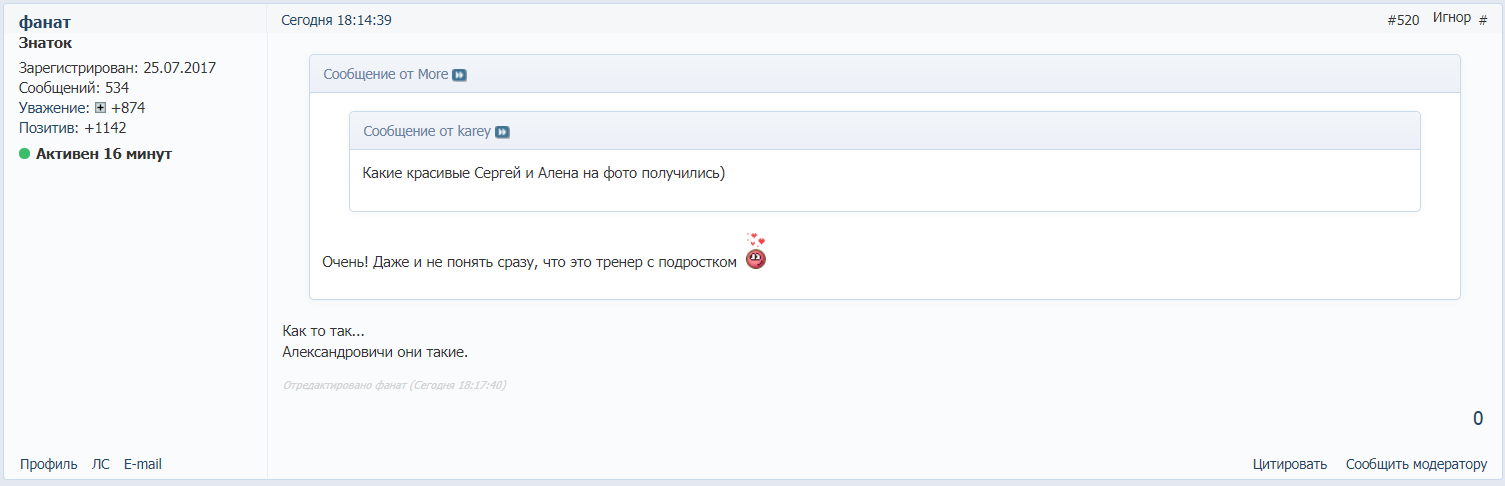The height and width of the screenshot is (486, 1505).
Task: Ignore this user via Игнор link
Action: pos(1451,17)
